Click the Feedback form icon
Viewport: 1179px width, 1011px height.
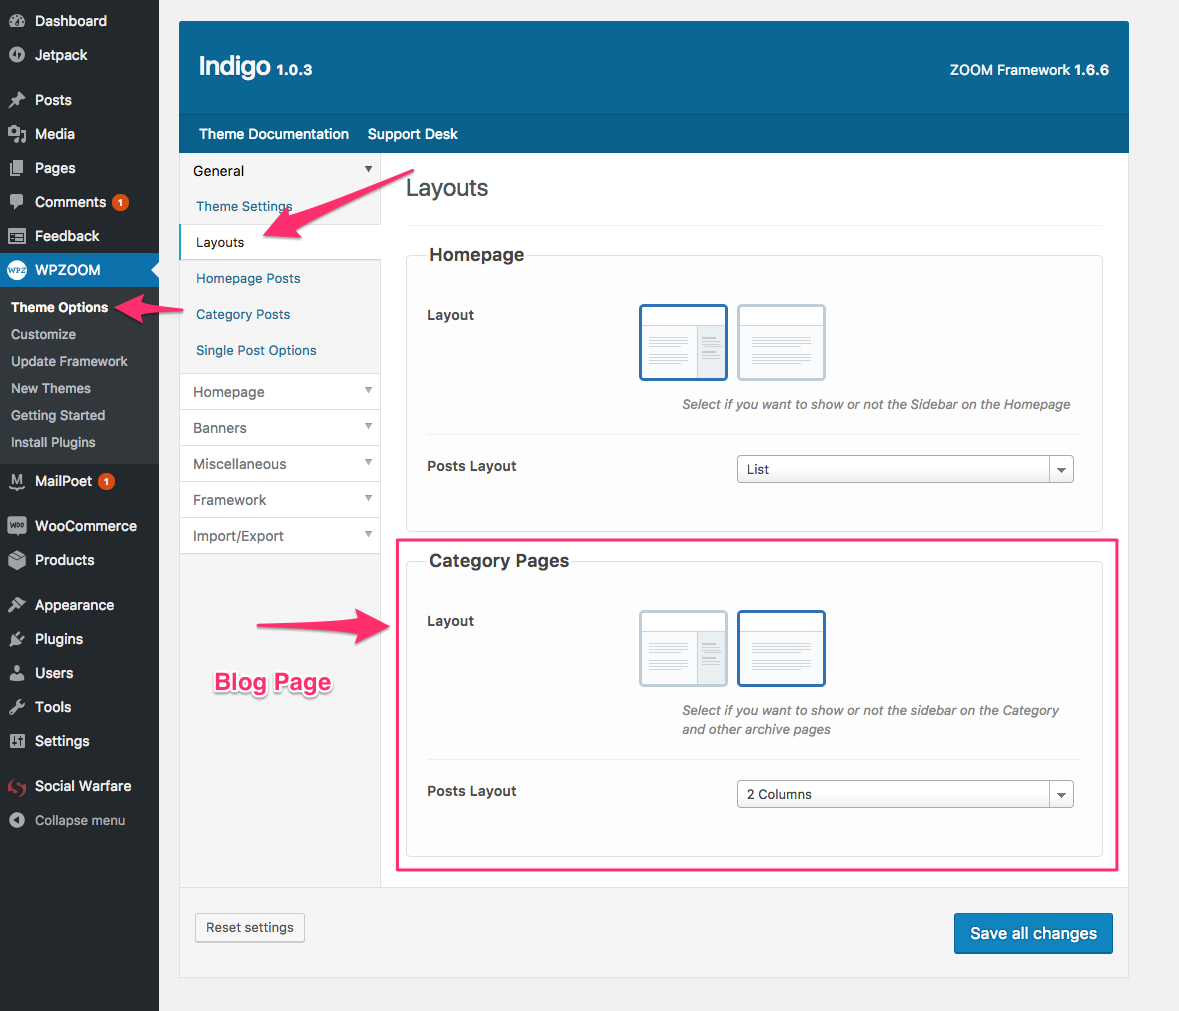pos(17,236)
